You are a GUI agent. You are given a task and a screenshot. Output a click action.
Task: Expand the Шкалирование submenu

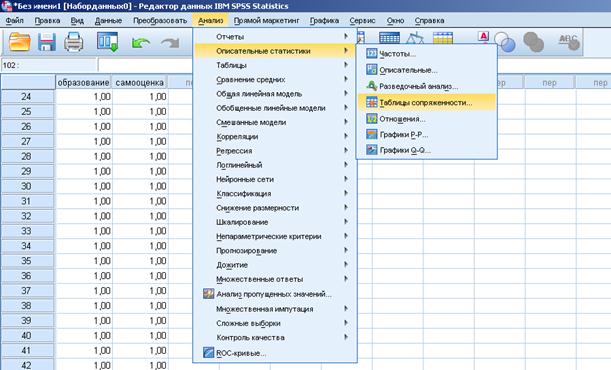pos(275,222)
